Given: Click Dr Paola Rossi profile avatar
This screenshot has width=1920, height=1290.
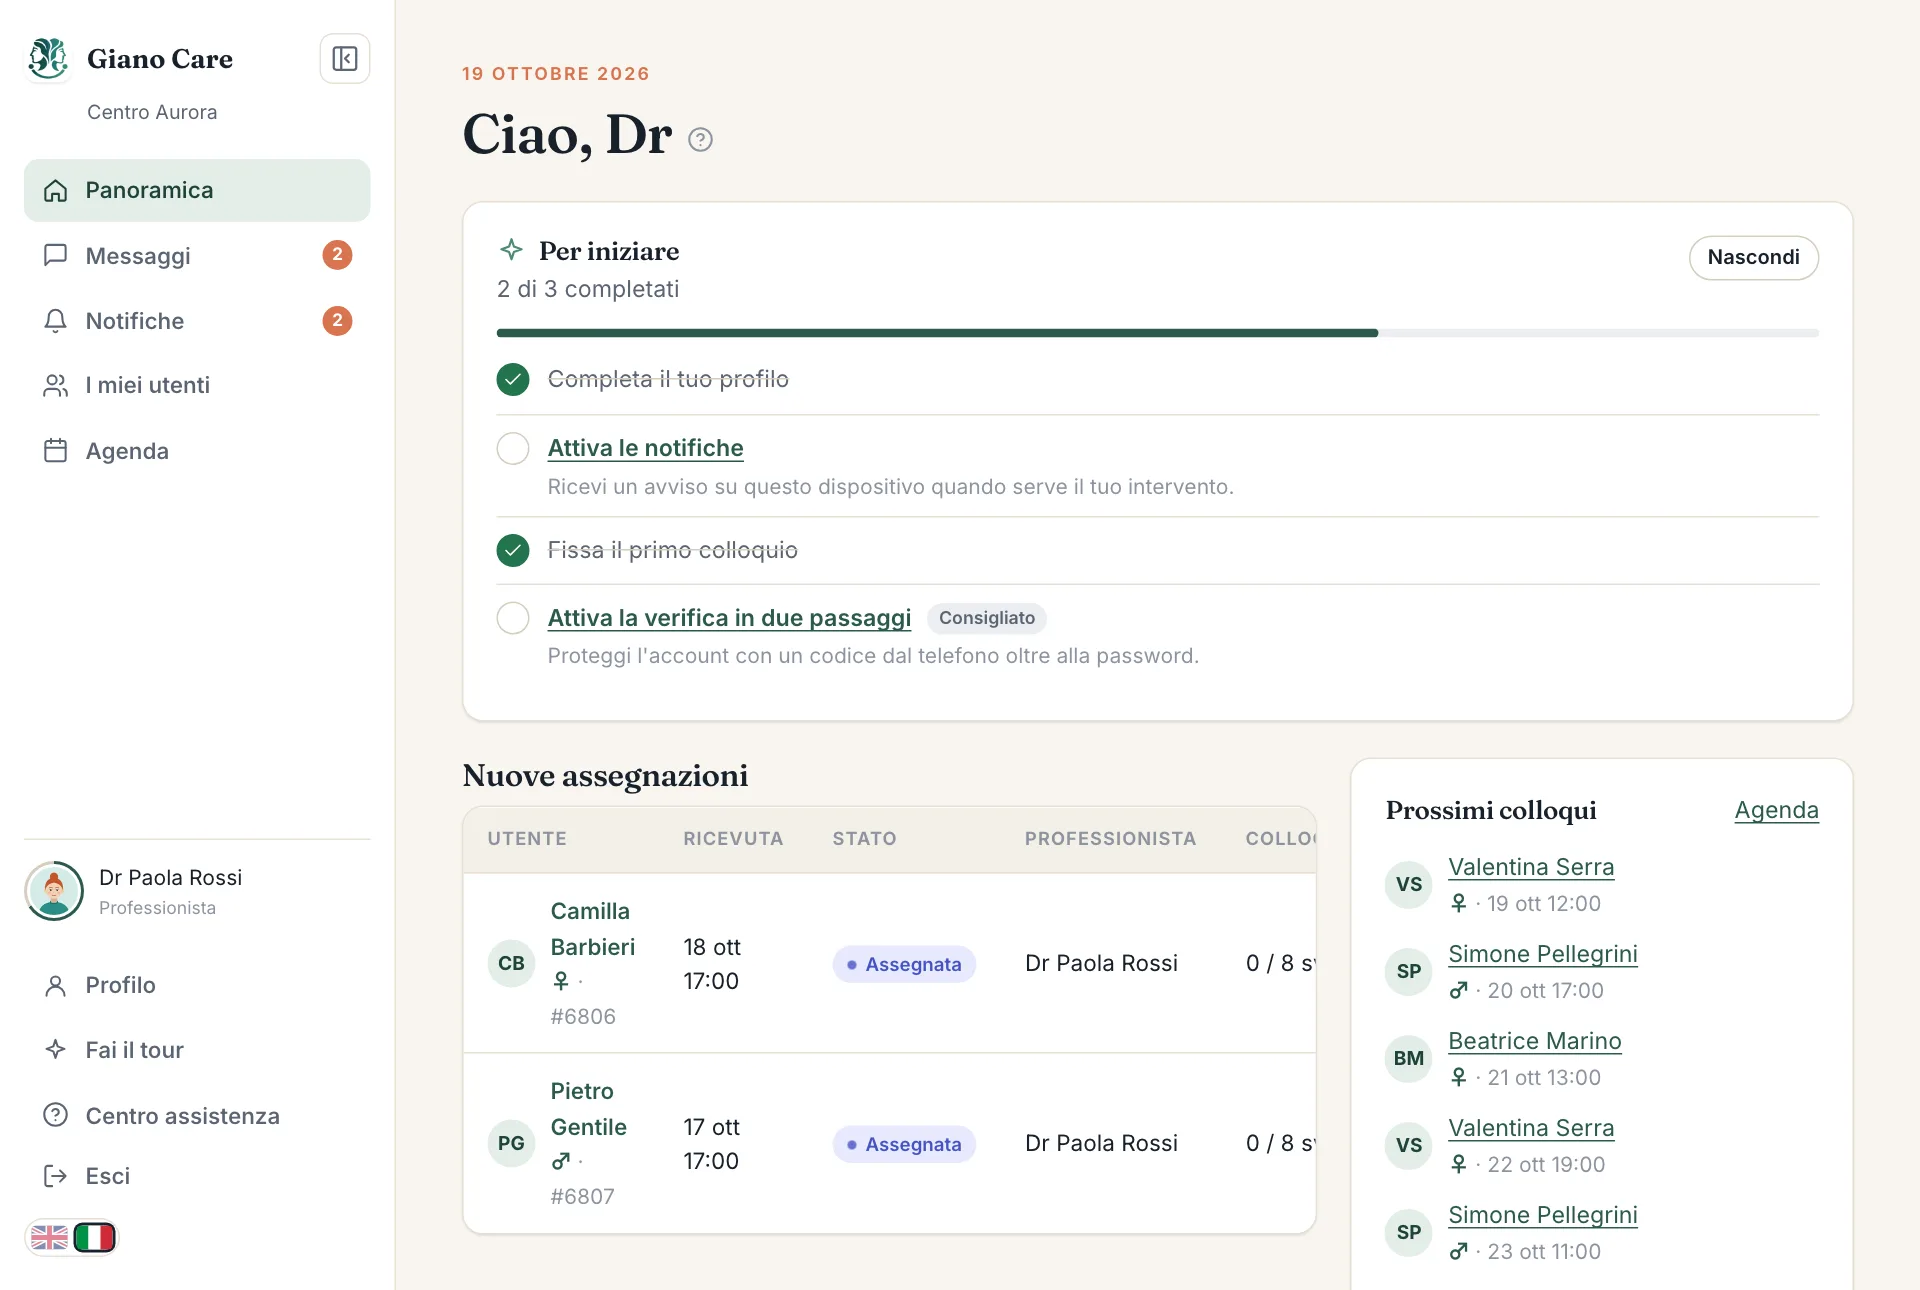Looking at the screenshot, I should 54,891.
